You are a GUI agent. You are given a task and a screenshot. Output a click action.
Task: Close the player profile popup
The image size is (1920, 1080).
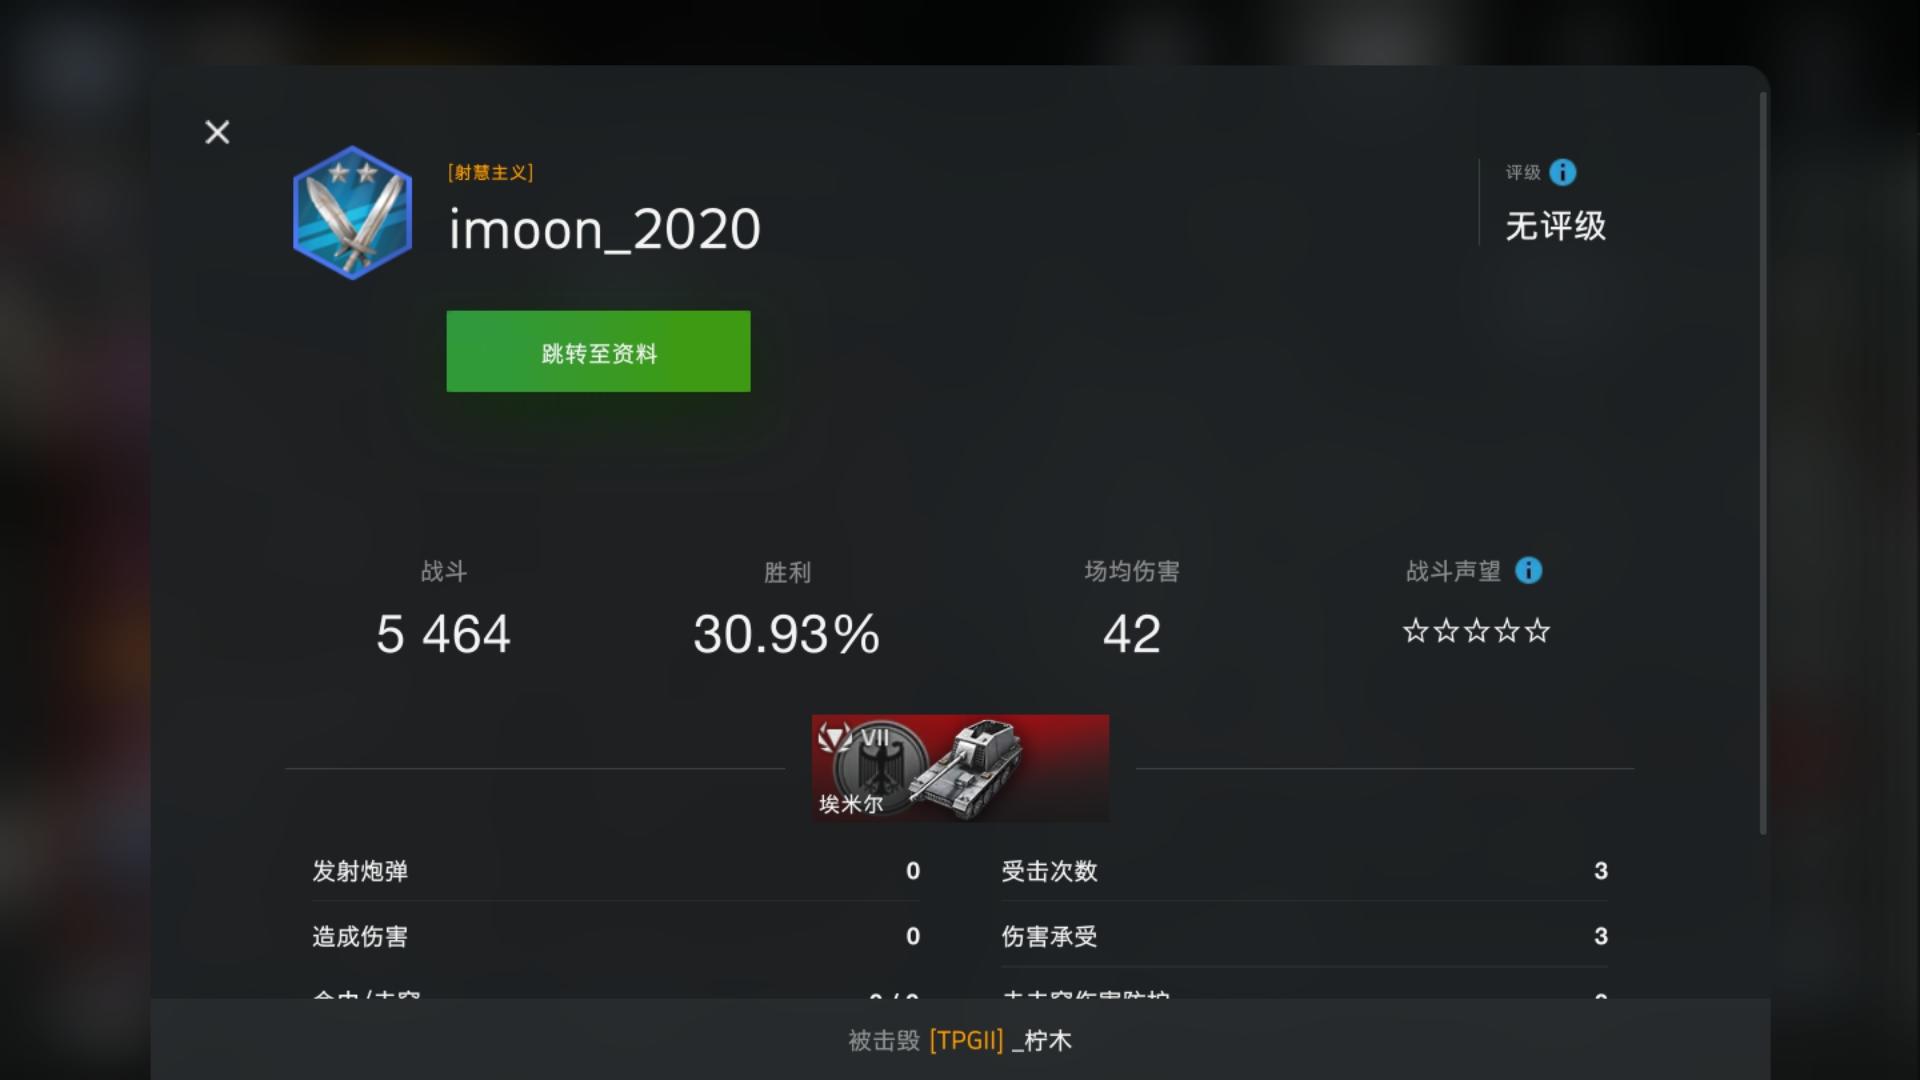coord(217,132)
